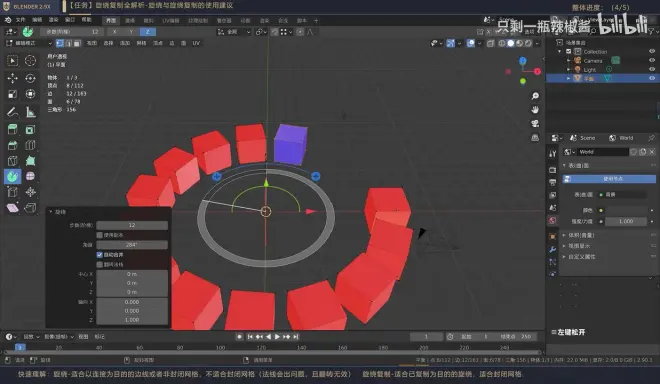Pick the Extrude Region tool
Image resolution: width=660 pixels, height=384 pixels.
(x=13, y=129)
